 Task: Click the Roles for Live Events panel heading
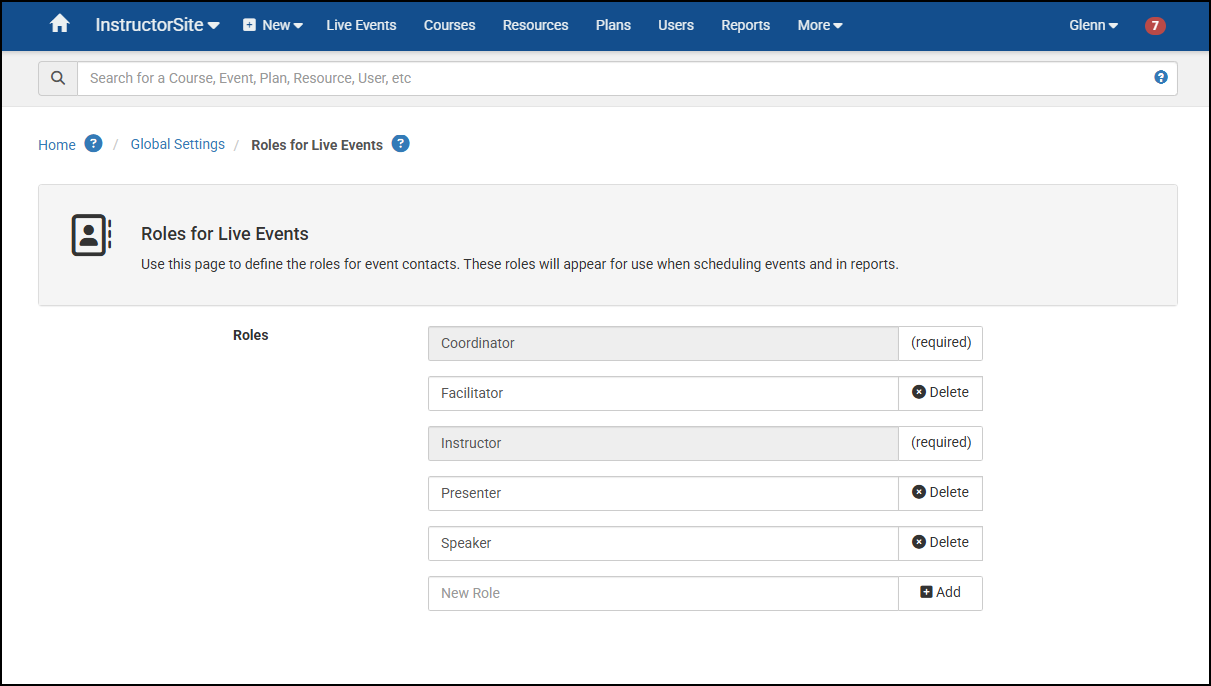tap(225, 234)
